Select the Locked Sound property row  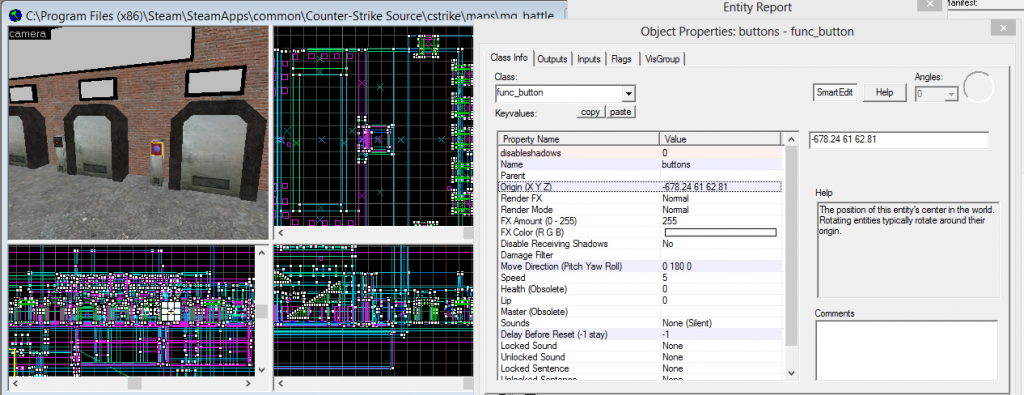639,345
